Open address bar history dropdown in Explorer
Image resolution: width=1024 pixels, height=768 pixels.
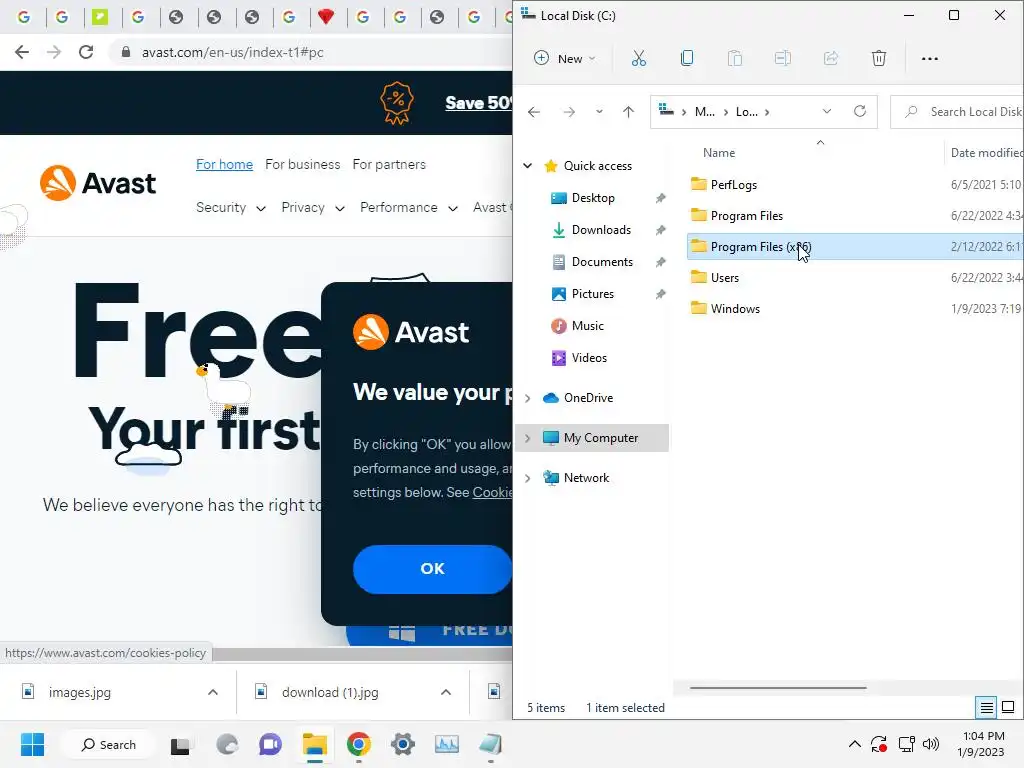[827, 112]
